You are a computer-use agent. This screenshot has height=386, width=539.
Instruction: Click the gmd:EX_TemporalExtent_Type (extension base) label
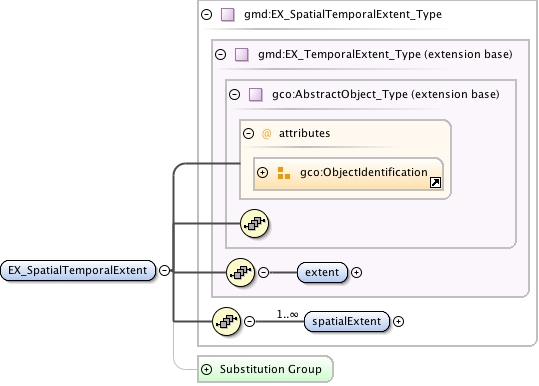(385, 54)
